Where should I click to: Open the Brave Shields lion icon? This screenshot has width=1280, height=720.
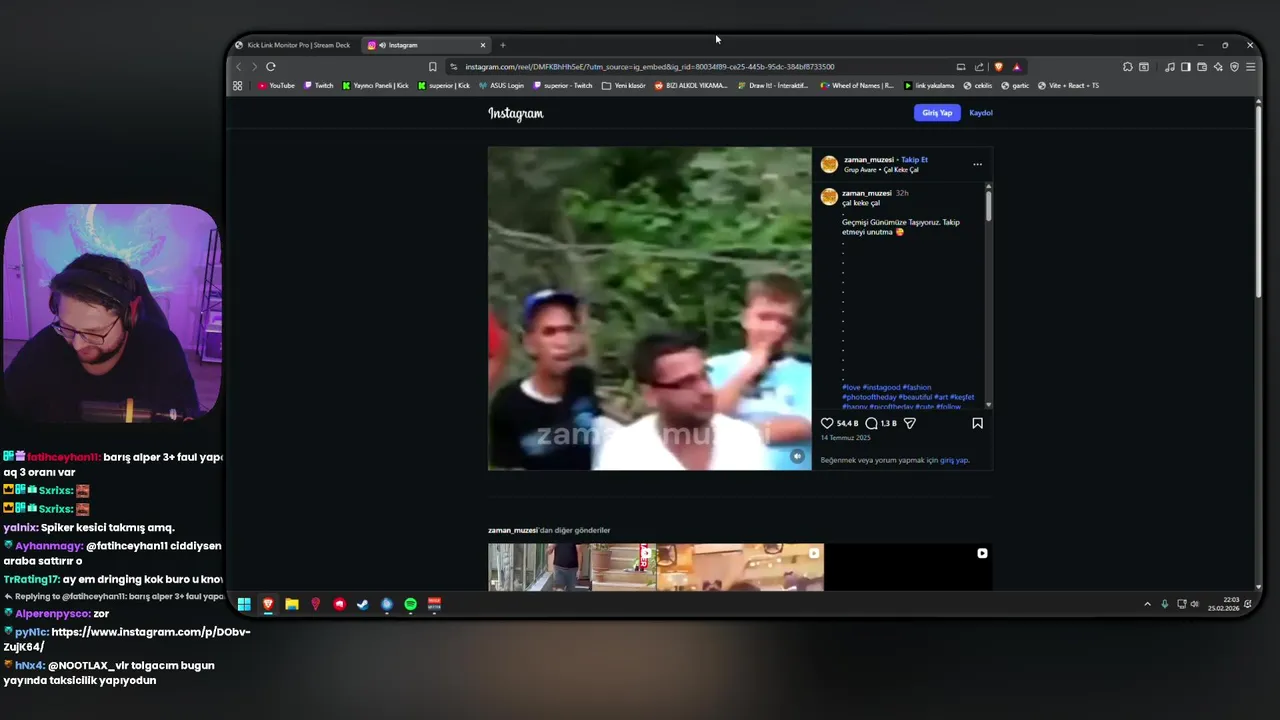(998, 67)
